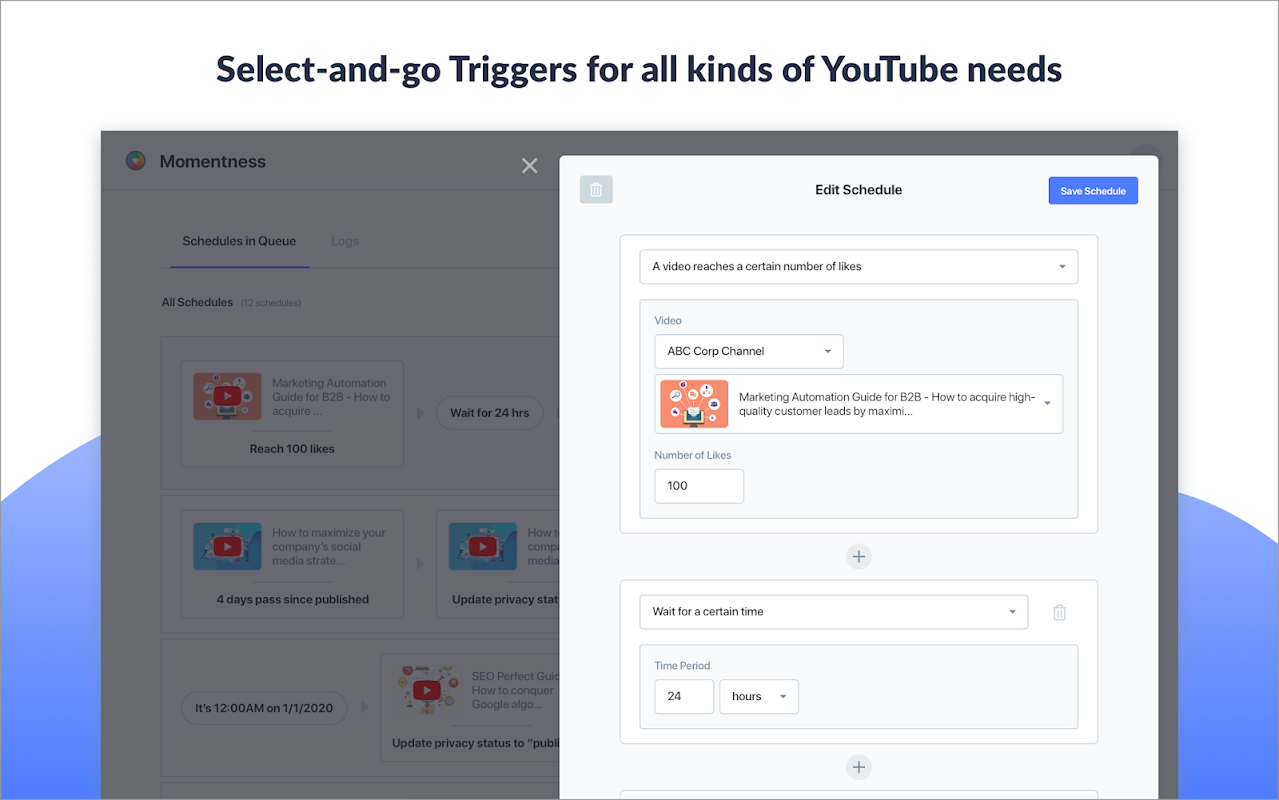Click the Momentness logo icon
Viewport: 1279px width, 800px height.
[x=136, y=161]
